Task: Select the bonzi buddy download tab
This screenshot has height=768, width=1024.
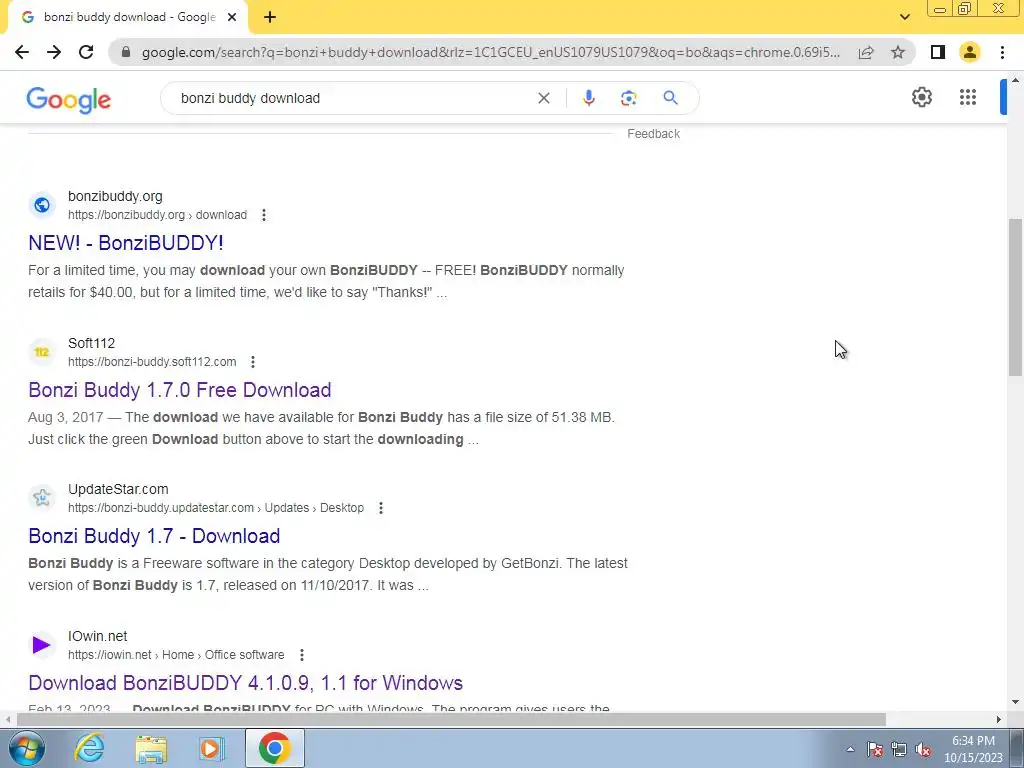Action: [128, 18]
